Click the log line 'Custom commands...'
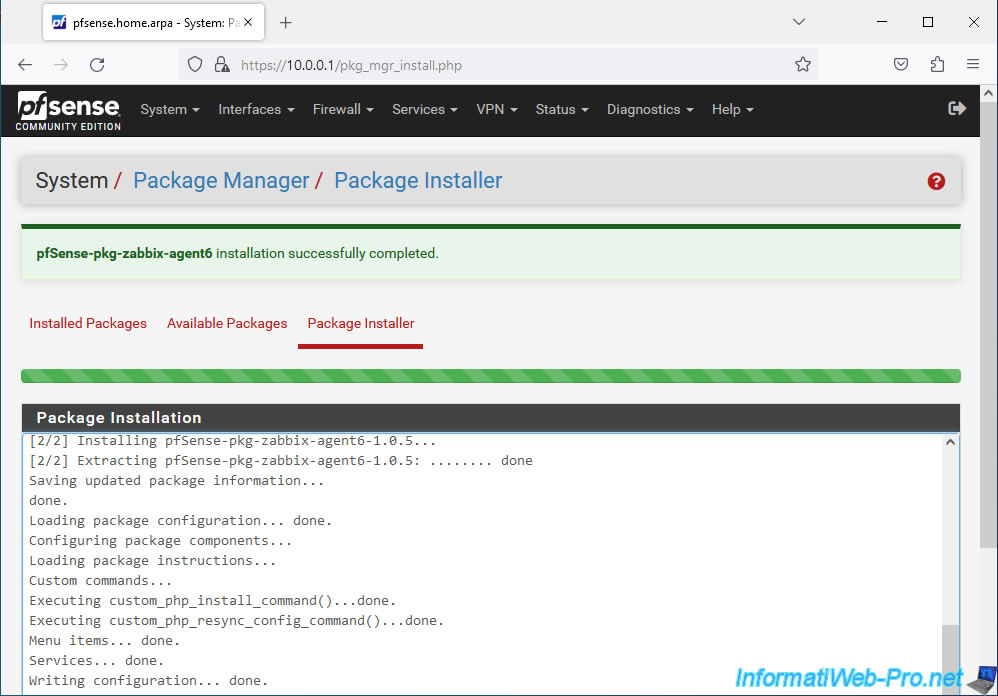 [101, 581]
